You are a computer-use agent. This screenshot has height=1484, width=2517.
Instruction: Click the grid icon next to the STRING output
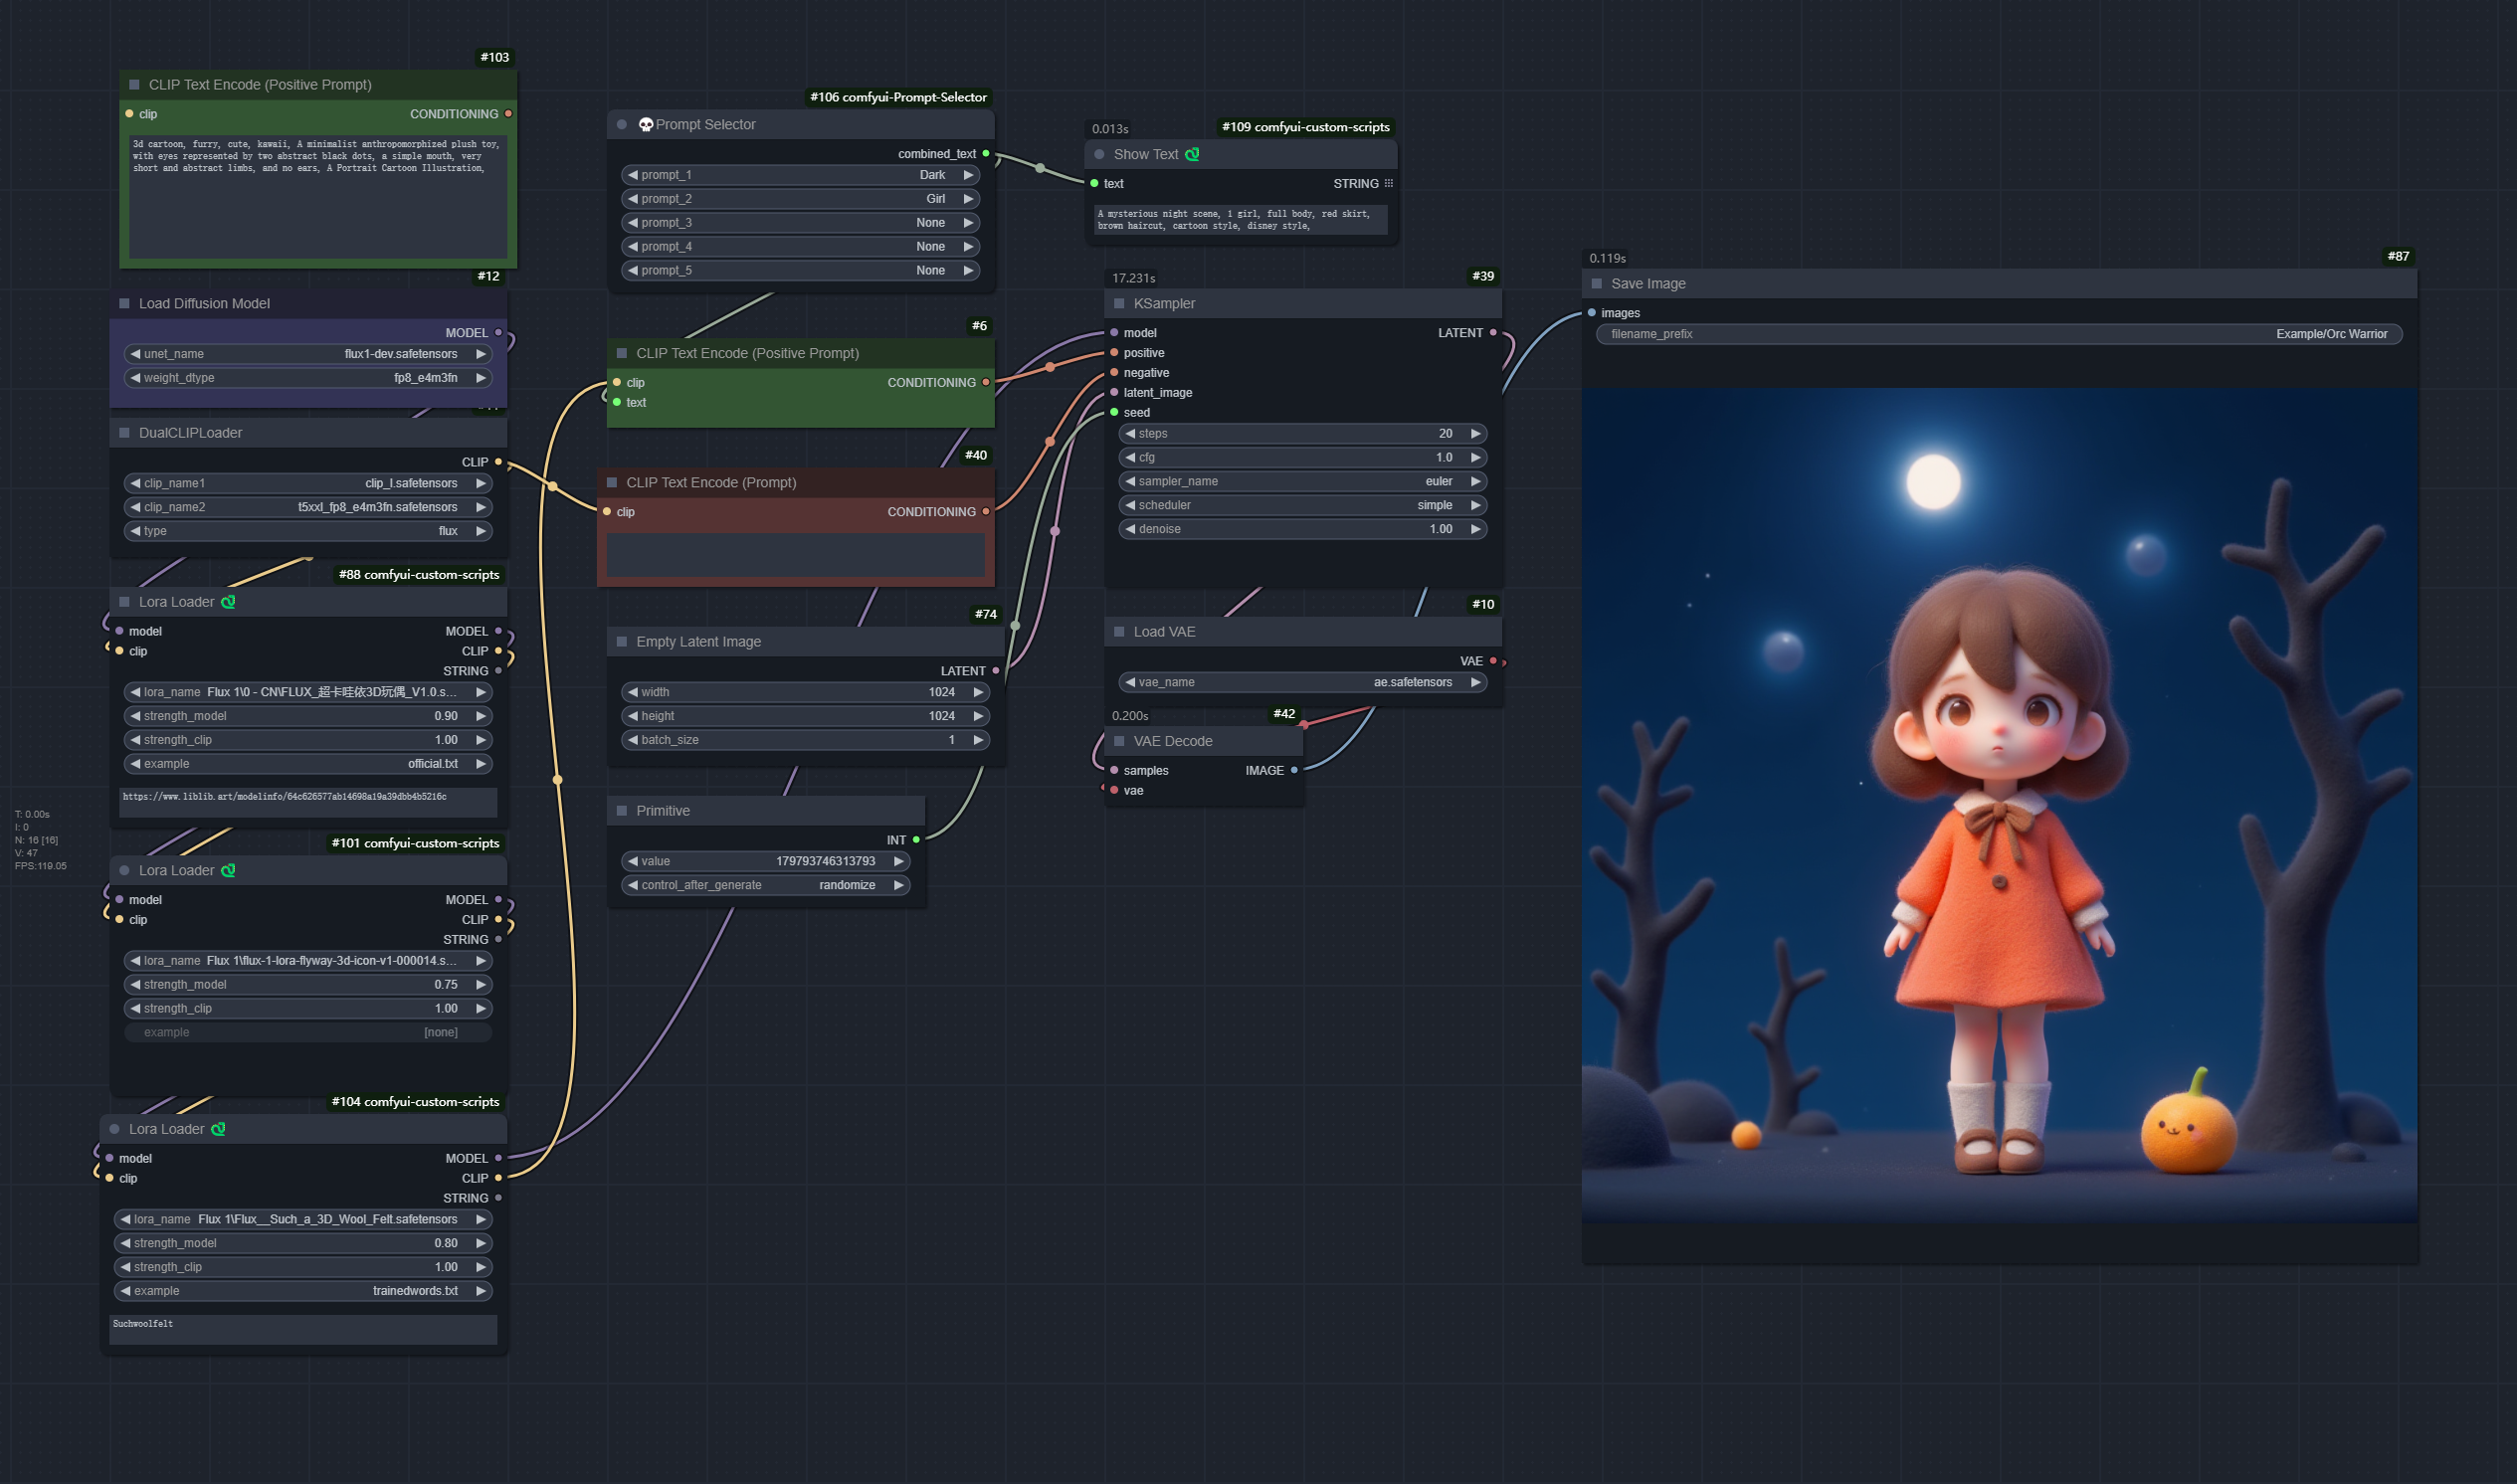click(1388, 184)
